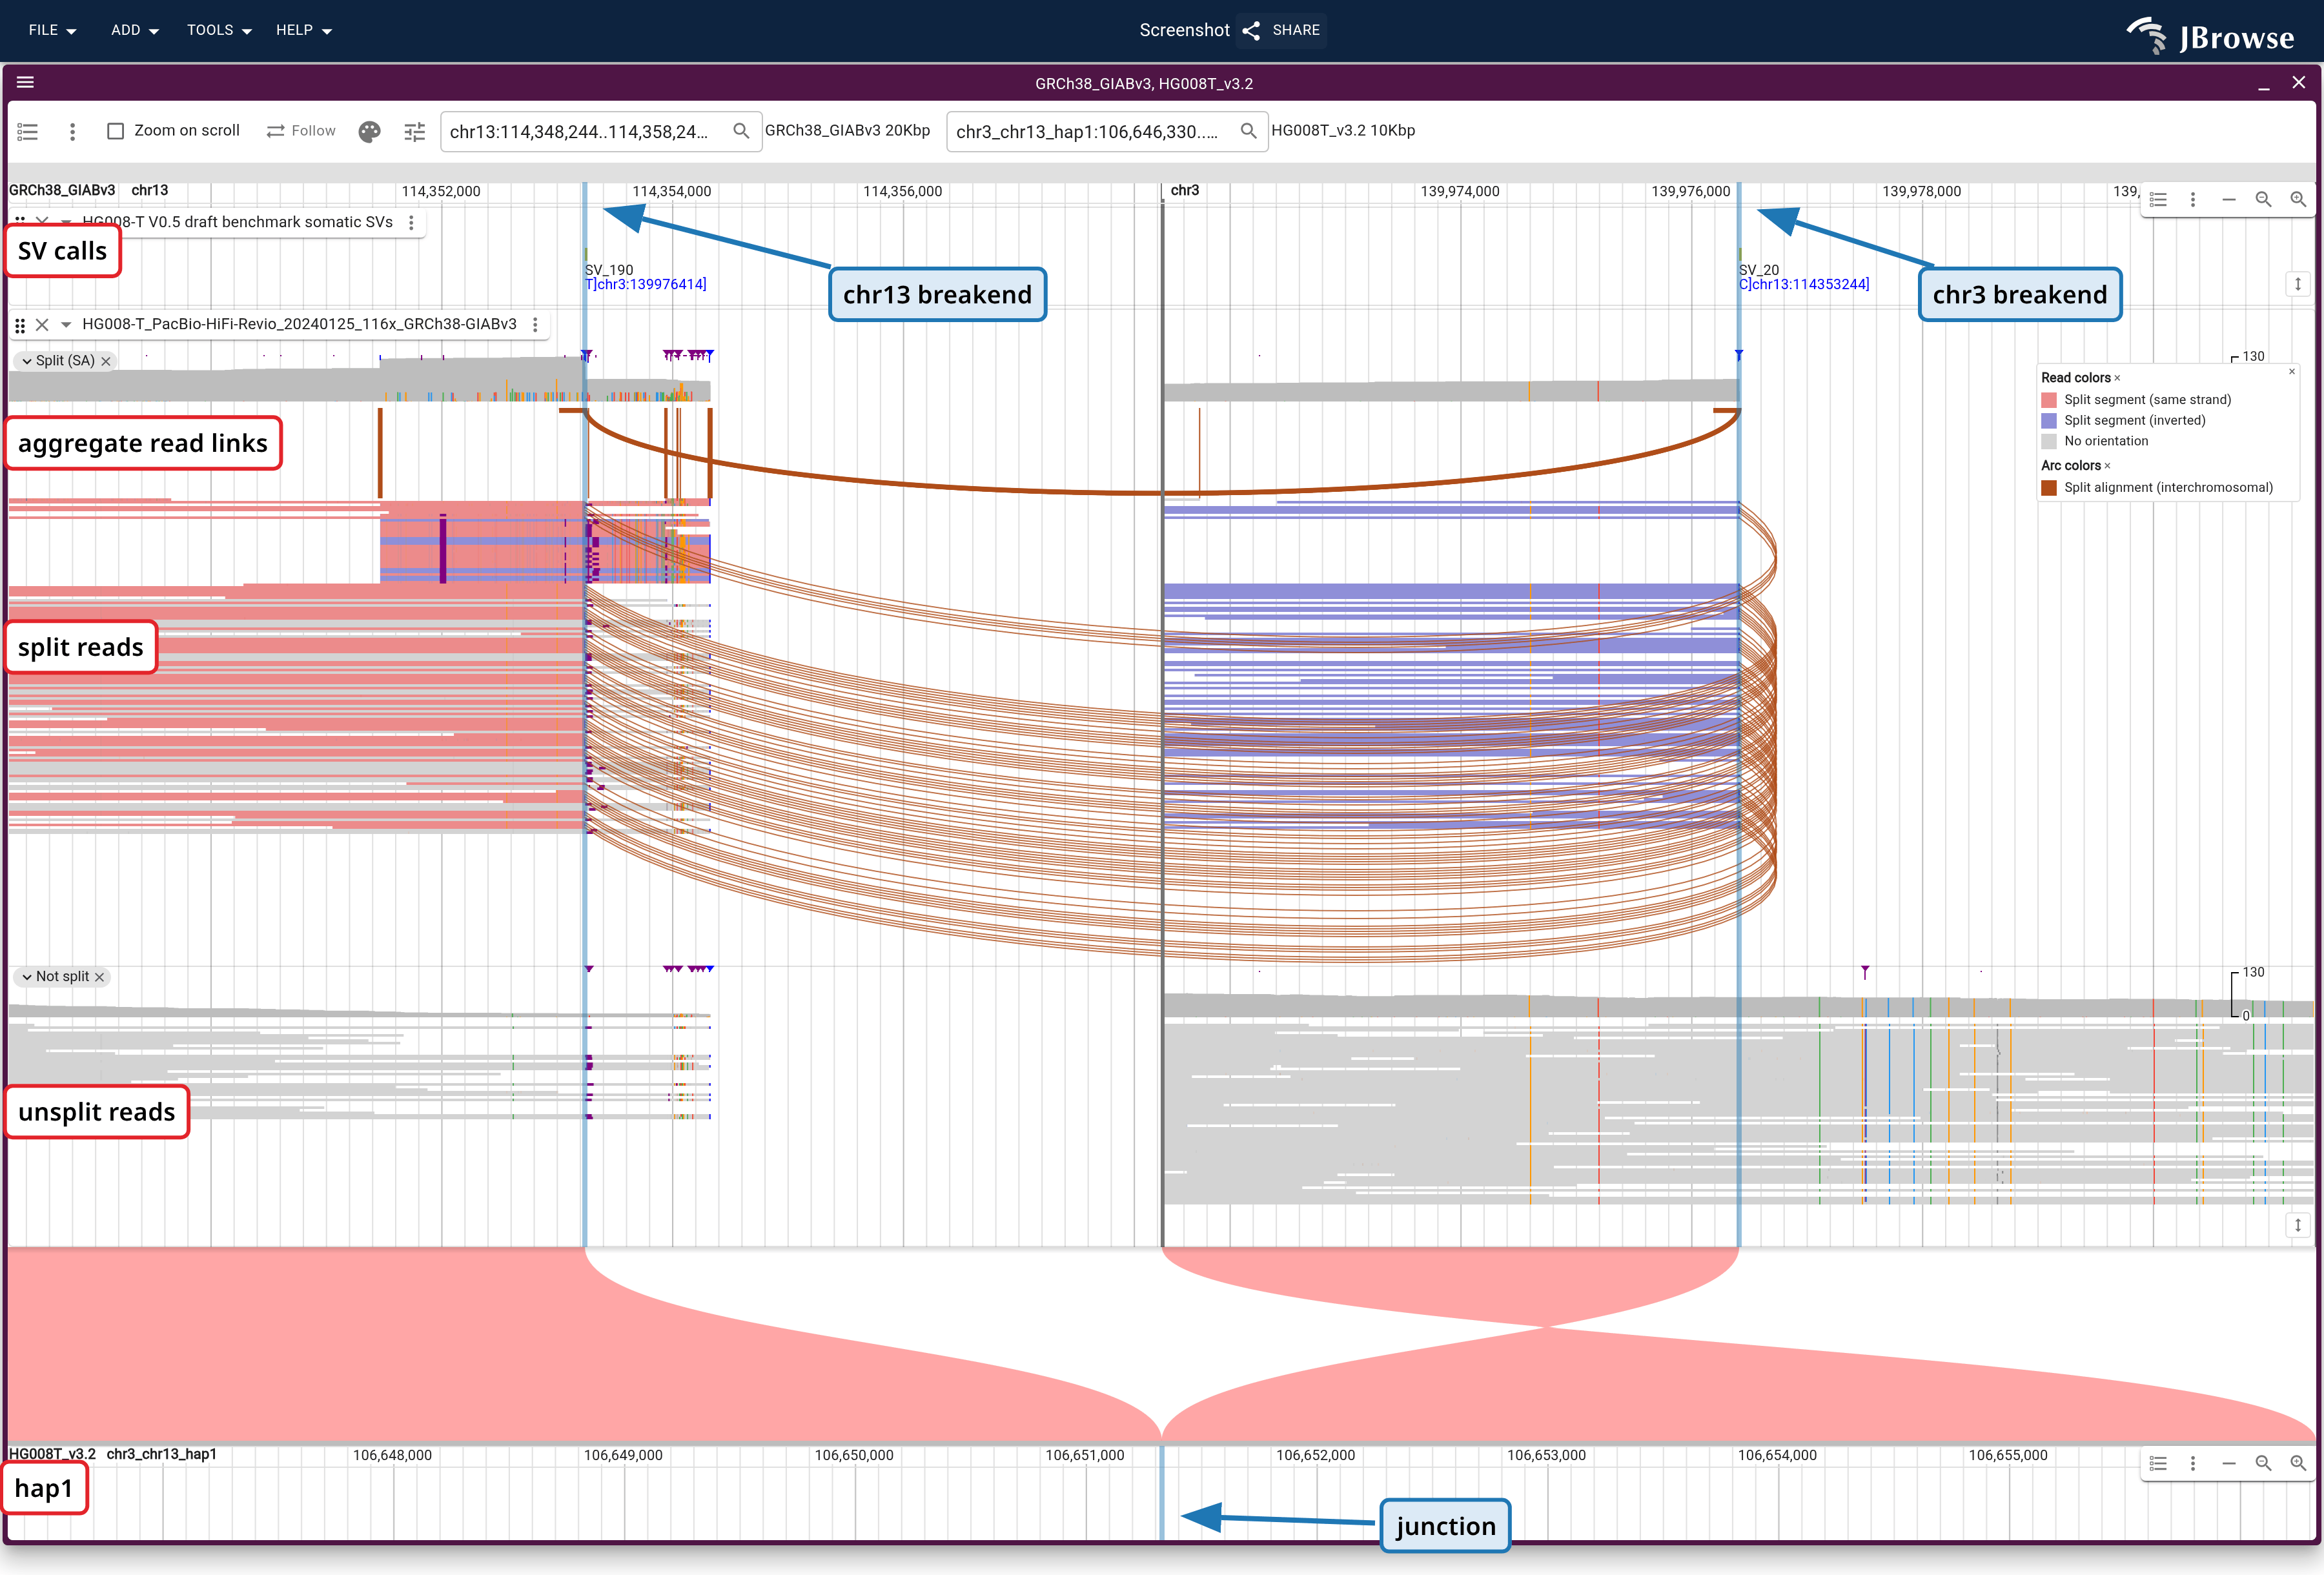The width and height of the screenshot is (2324, 1575).
Task: Click the Follow link-views button
Action: pyautogui.click(x=301, y=131)
